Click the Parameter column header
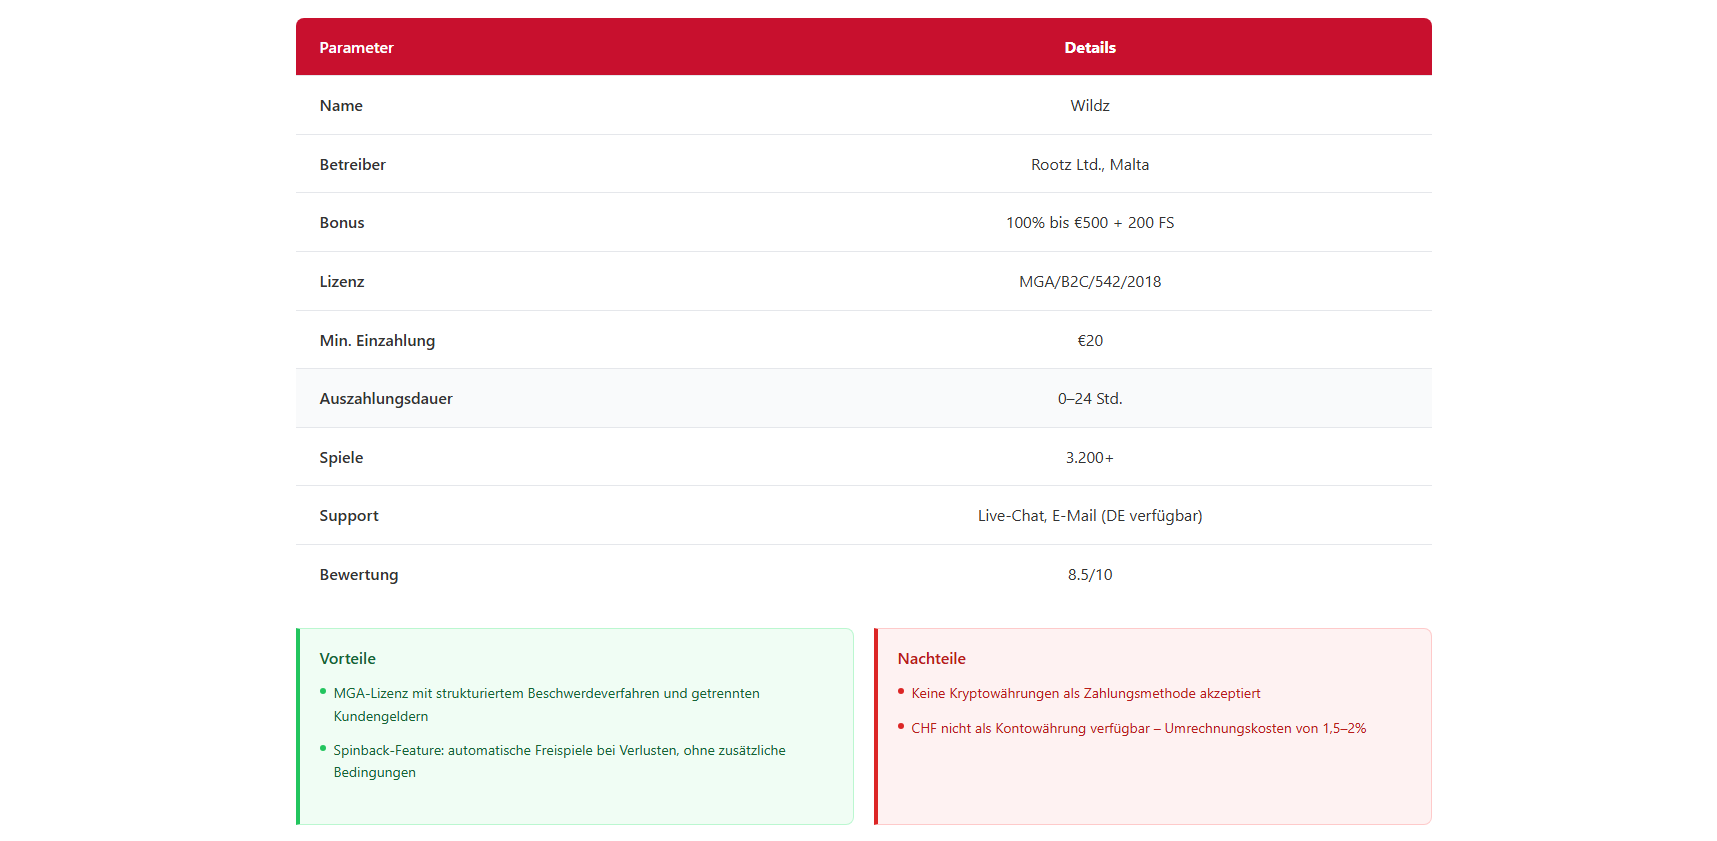The image size is (1717, 841). [356, 48]
